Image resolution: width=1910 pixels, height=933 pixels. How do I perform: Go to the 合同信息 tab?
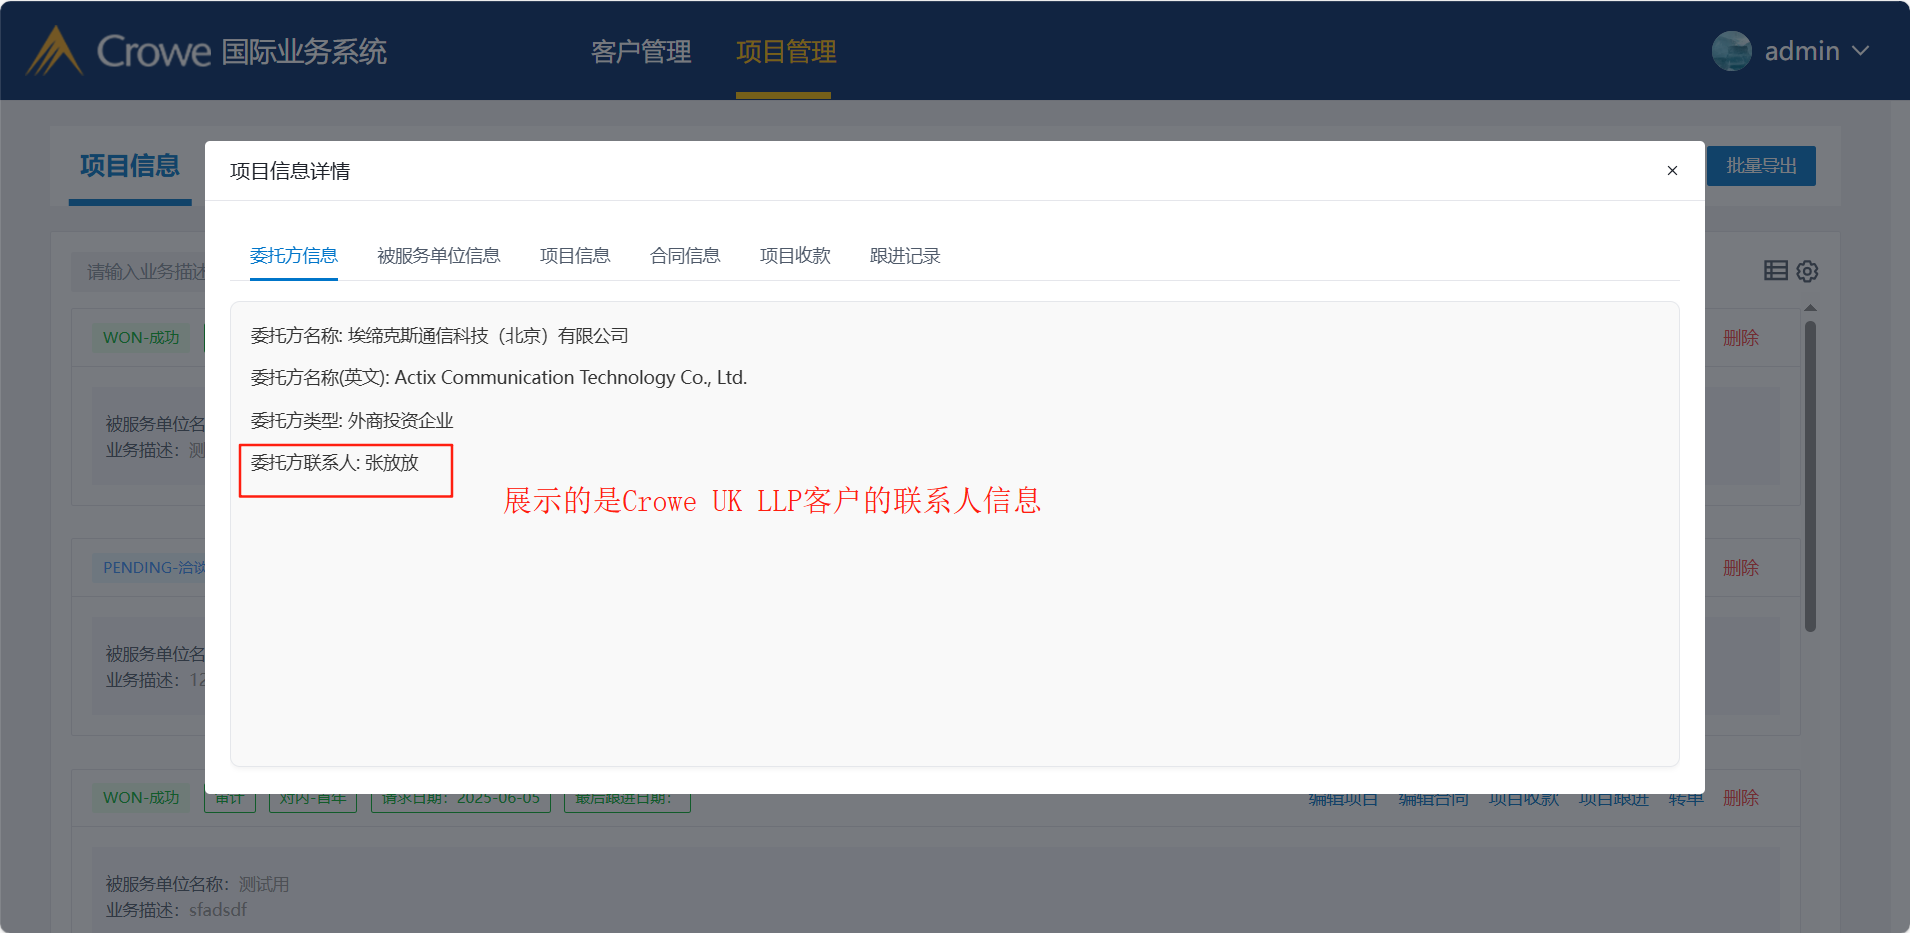[685, 256]
